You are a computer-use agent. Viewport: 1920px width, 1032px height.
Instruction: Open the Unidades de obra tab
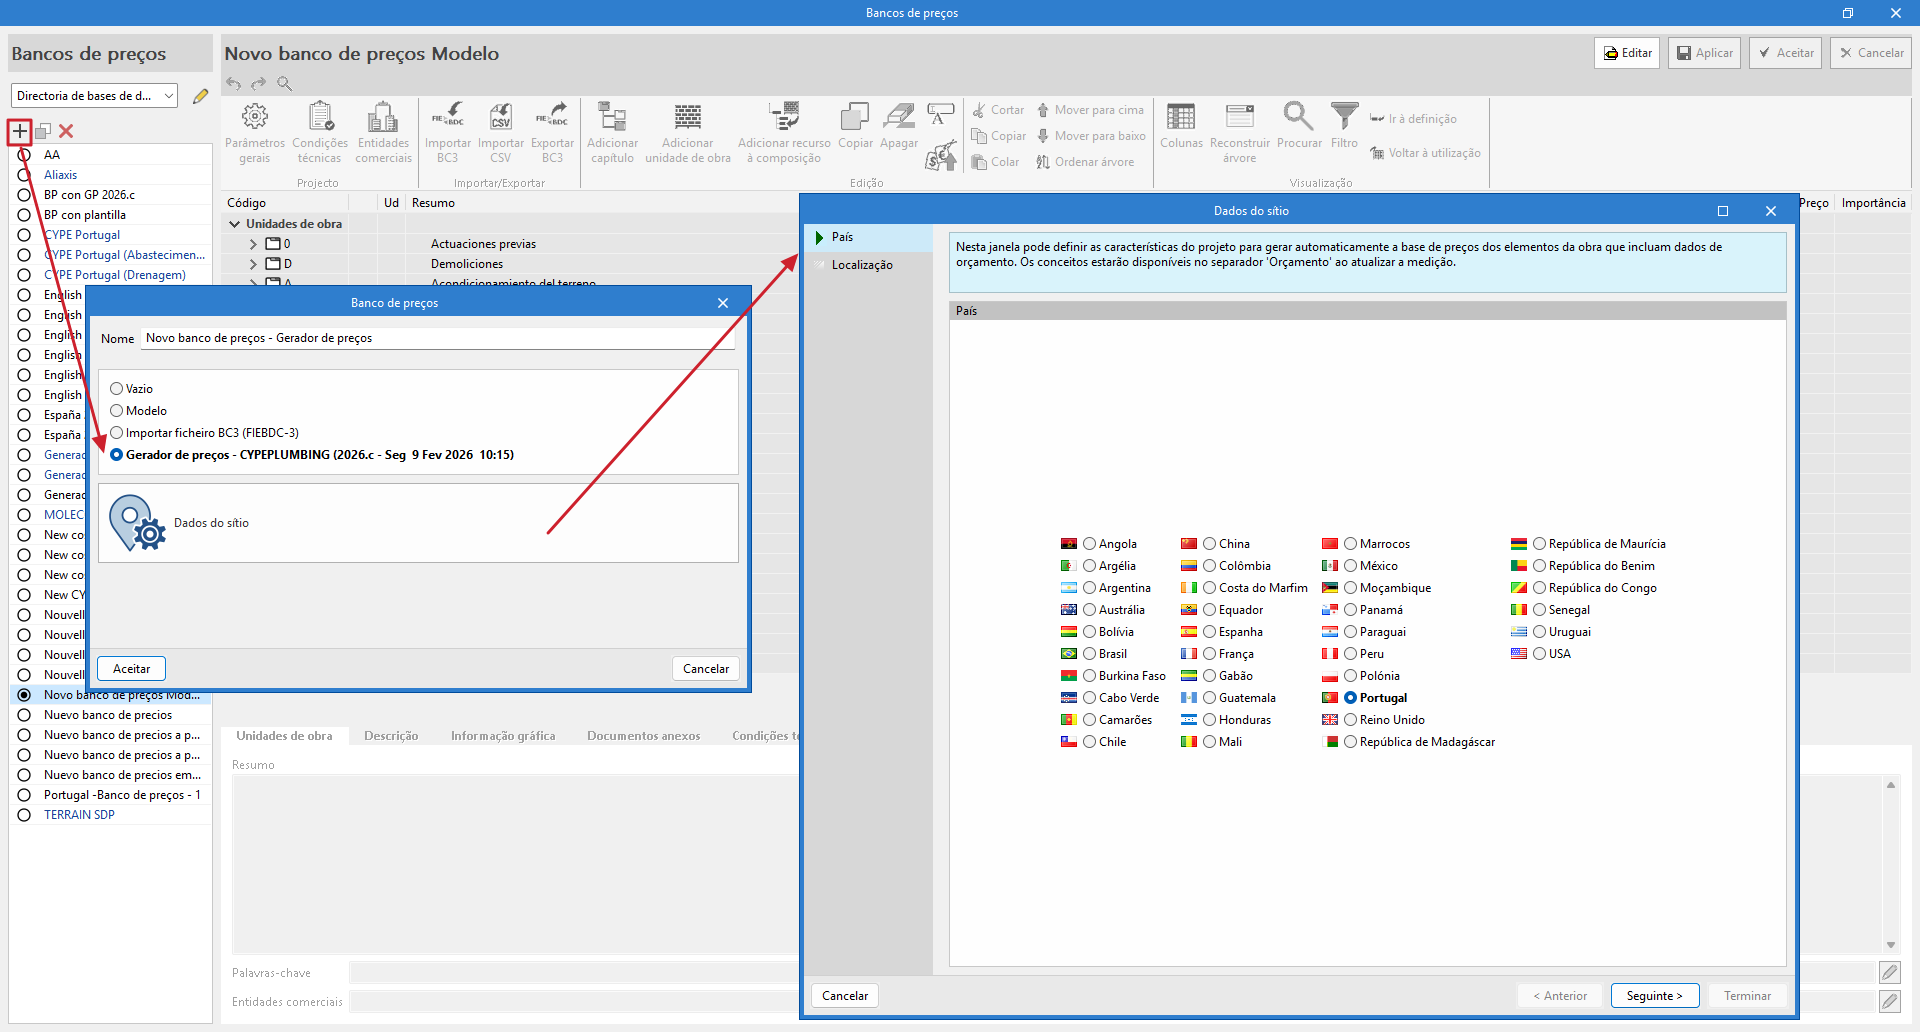[284, 736]
